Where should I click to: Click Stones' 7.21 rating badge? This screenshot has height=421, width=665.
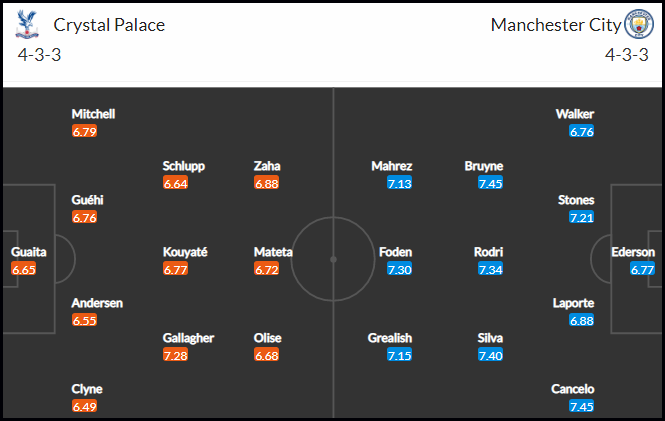(581, 217)
